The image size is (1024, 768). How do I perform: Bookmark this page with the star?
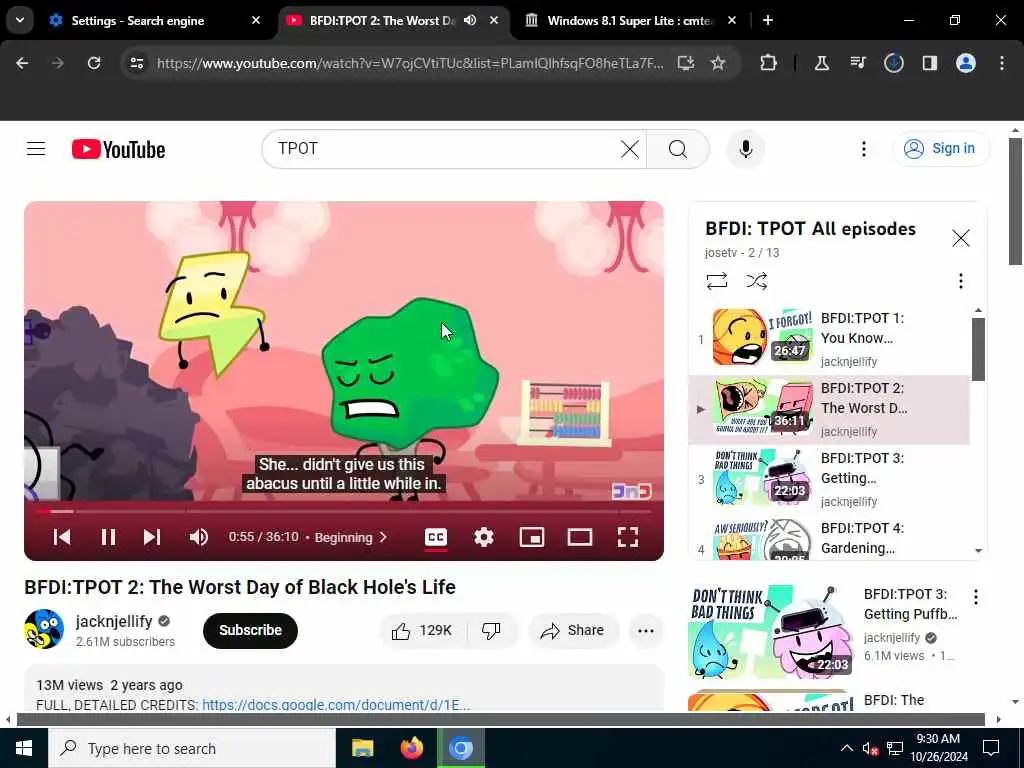(718, 63)
